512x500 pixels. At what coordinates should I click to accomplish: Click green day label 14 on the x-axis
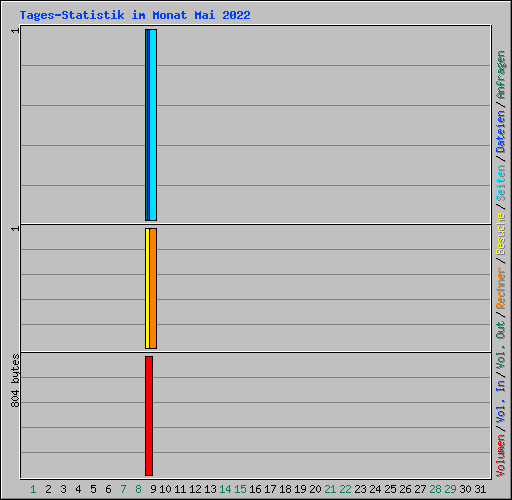coord(225,489)
